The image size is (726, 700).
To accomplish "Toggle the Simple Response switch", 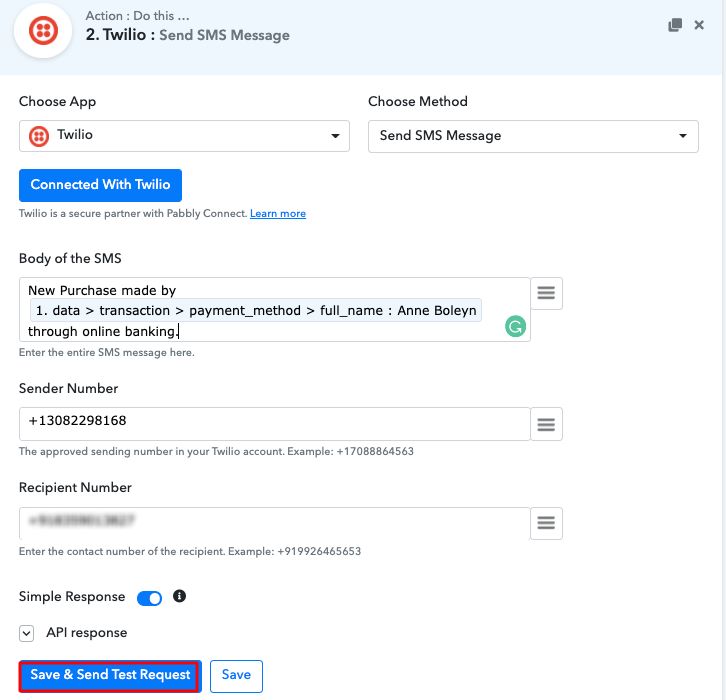I will click(150, 598).
